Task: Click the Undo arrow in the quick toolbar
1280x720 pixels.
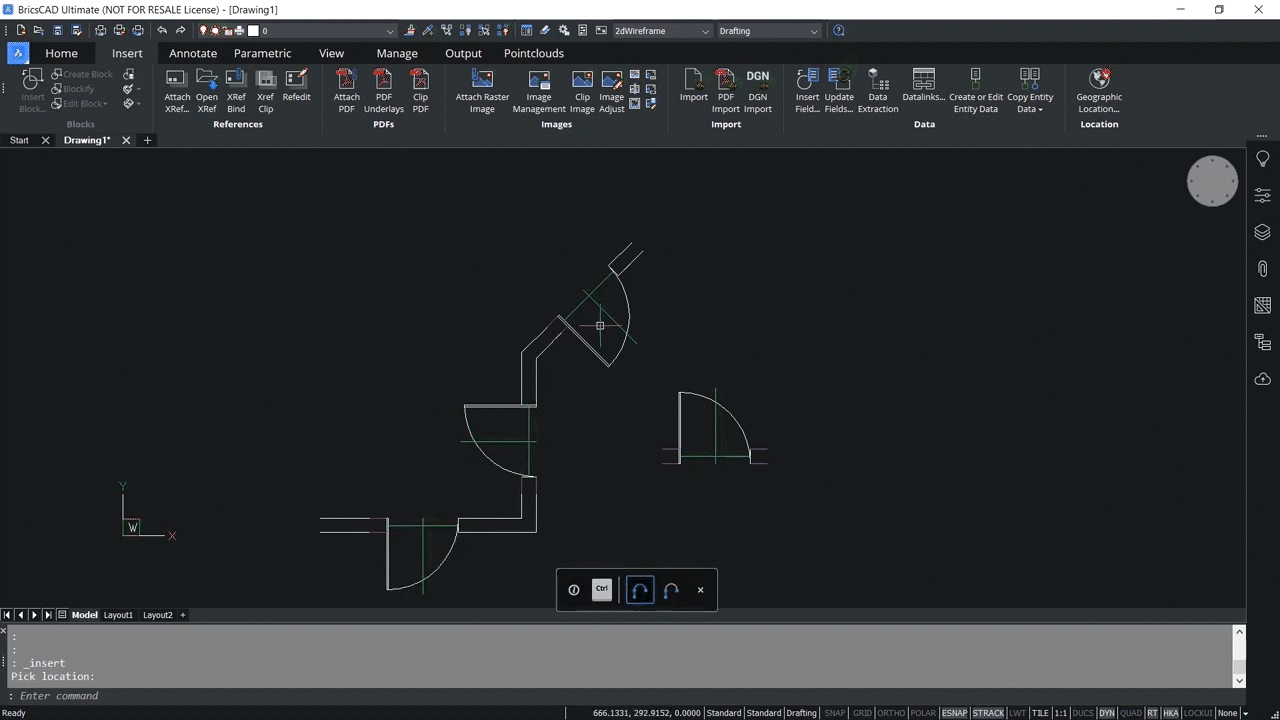Action: 162,31
